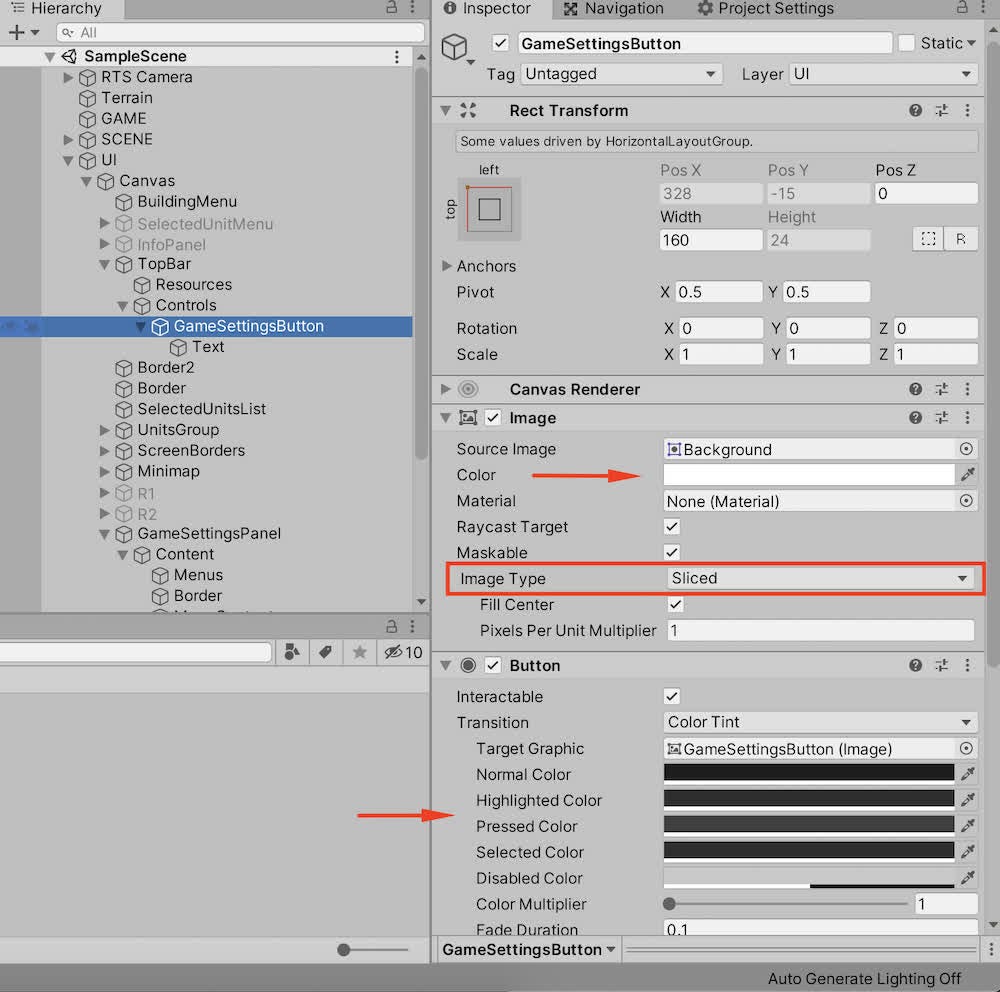Click Auto Generate Lighting Off
The image size is (1000, 992).
pyautogui.click(x=865, y=979)
